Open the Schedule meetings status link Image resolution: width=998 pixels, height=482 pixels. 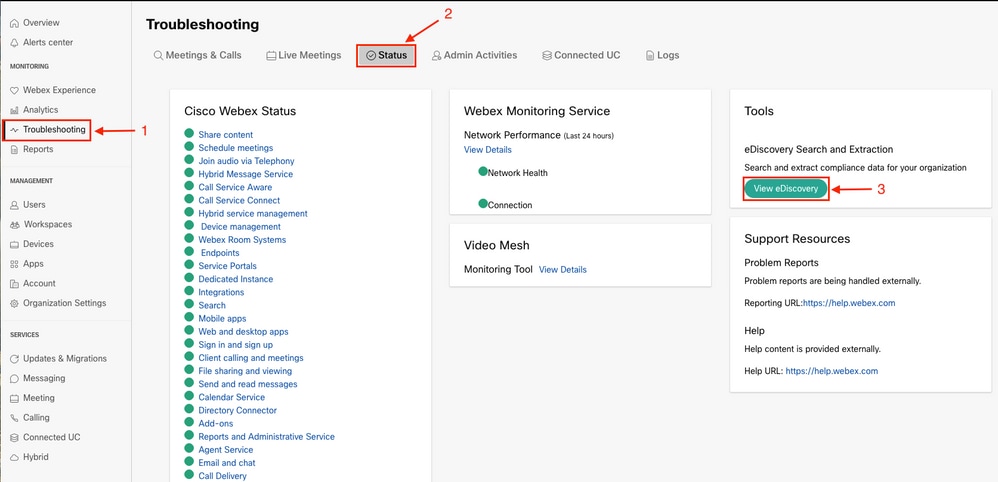[x=235, y=148]
